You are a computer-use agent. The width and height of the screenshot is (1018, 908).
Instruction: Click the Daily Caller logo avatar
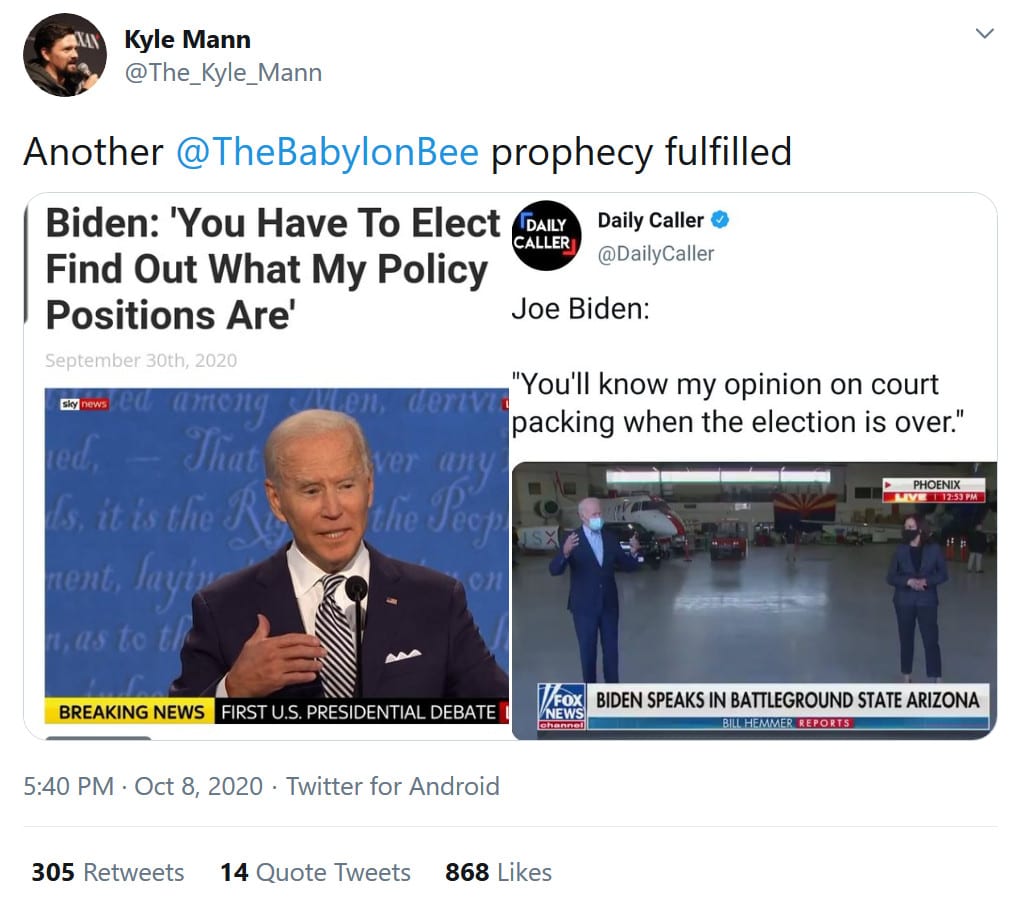tap(546, 235)
